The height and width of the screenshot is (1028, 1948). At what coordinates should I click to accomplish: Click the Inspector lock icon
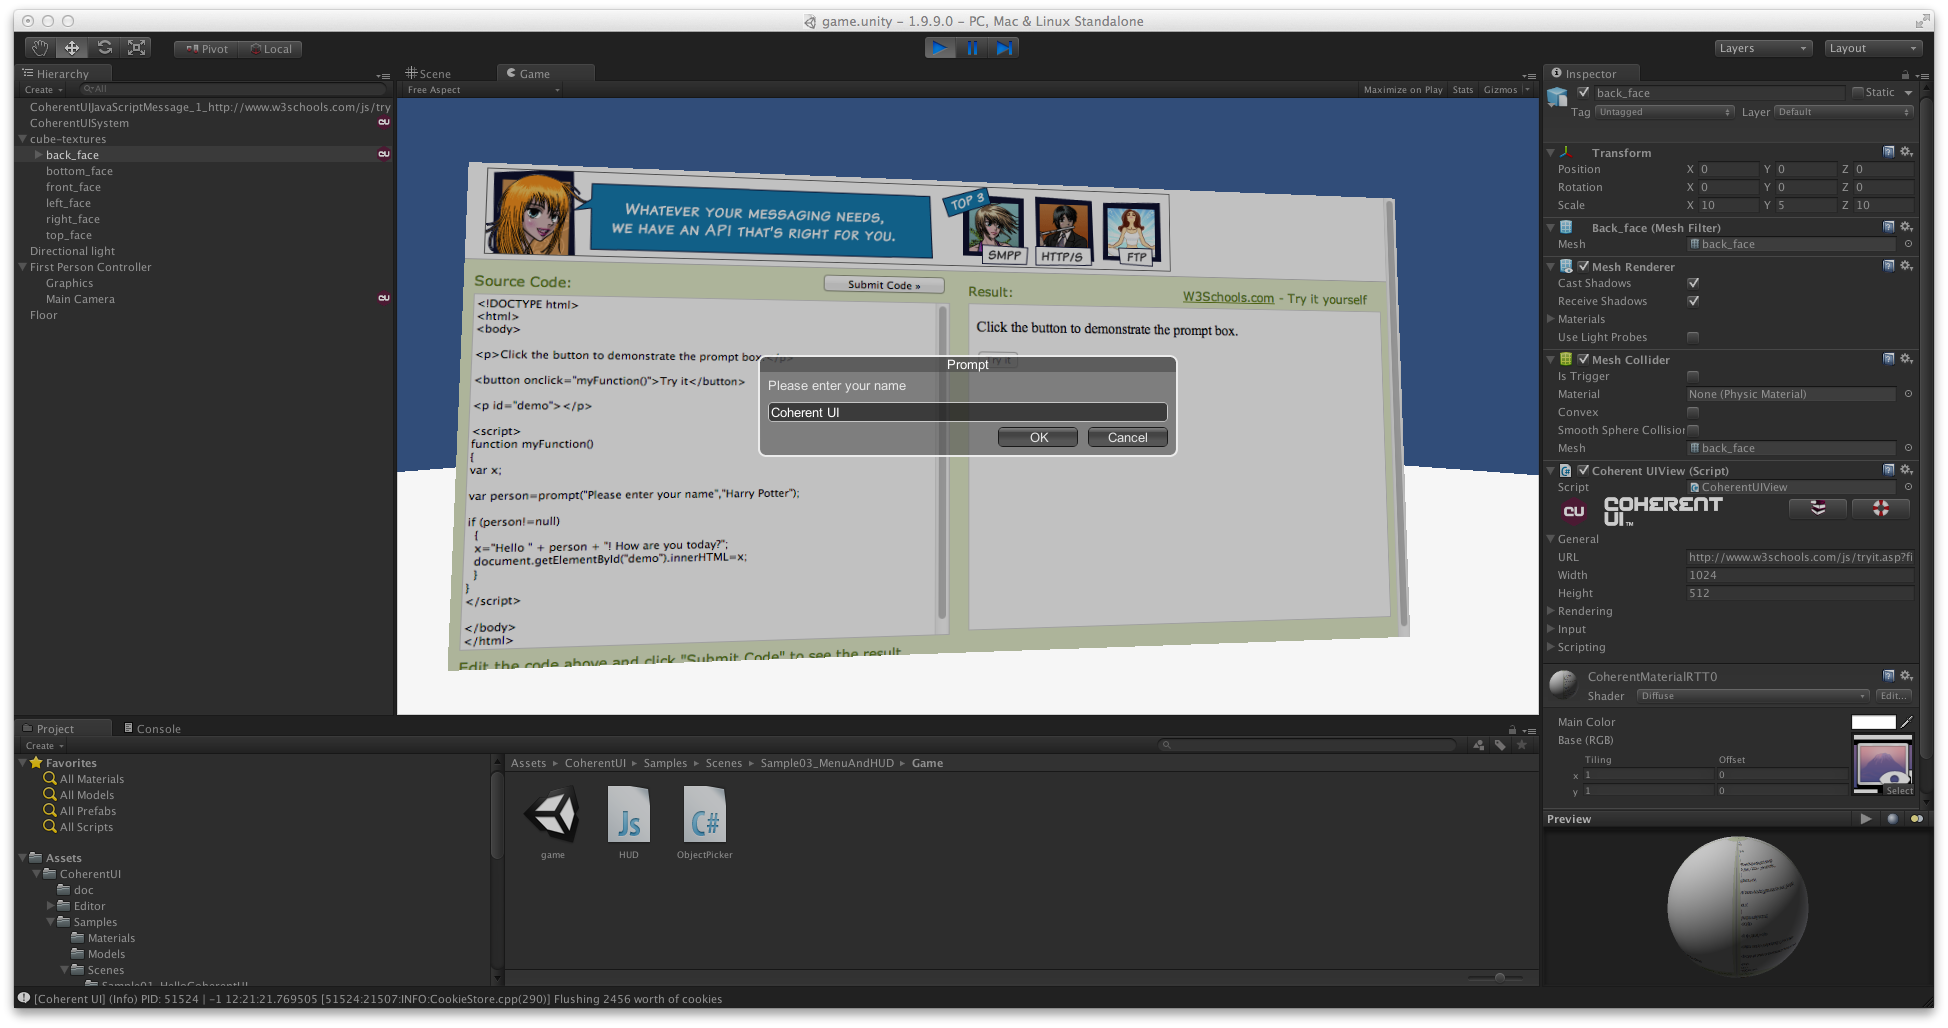[1905, 75]
